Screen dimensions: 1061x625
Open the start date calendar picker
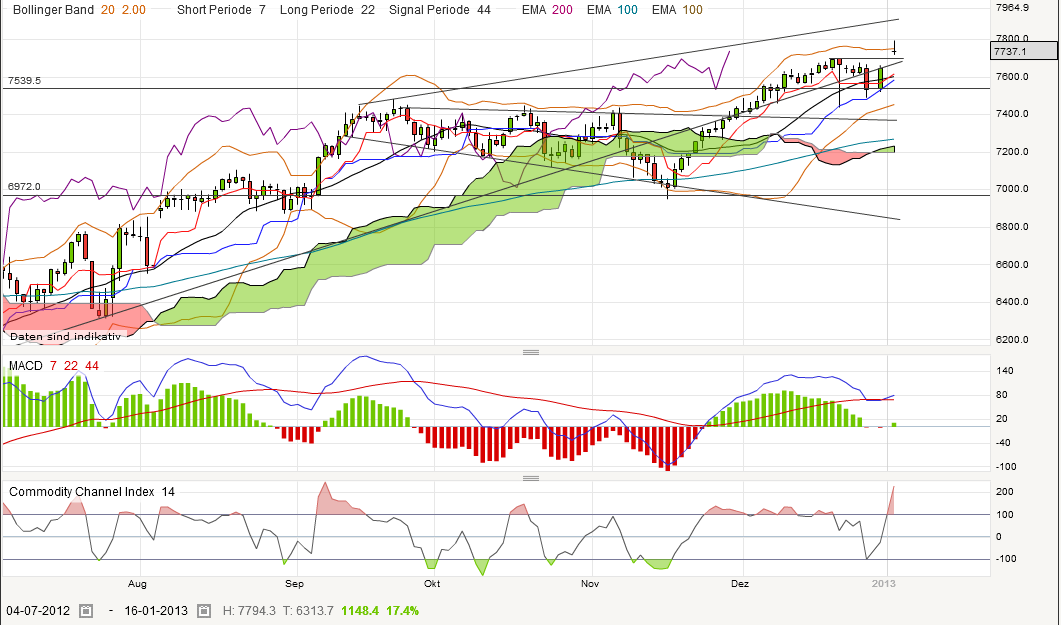coord(86,610)
